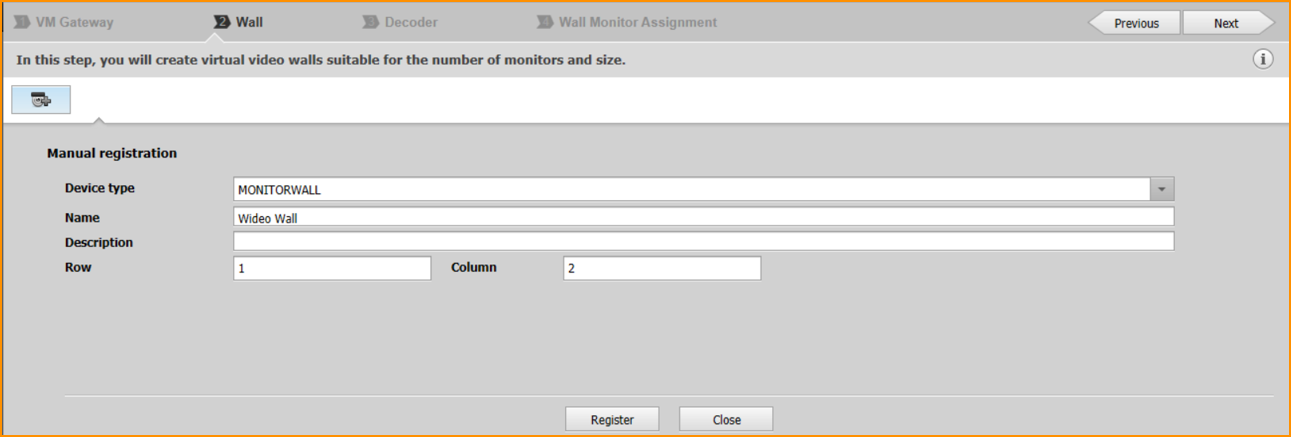Open the MONITORWALL device type combo box

(690, 189)
